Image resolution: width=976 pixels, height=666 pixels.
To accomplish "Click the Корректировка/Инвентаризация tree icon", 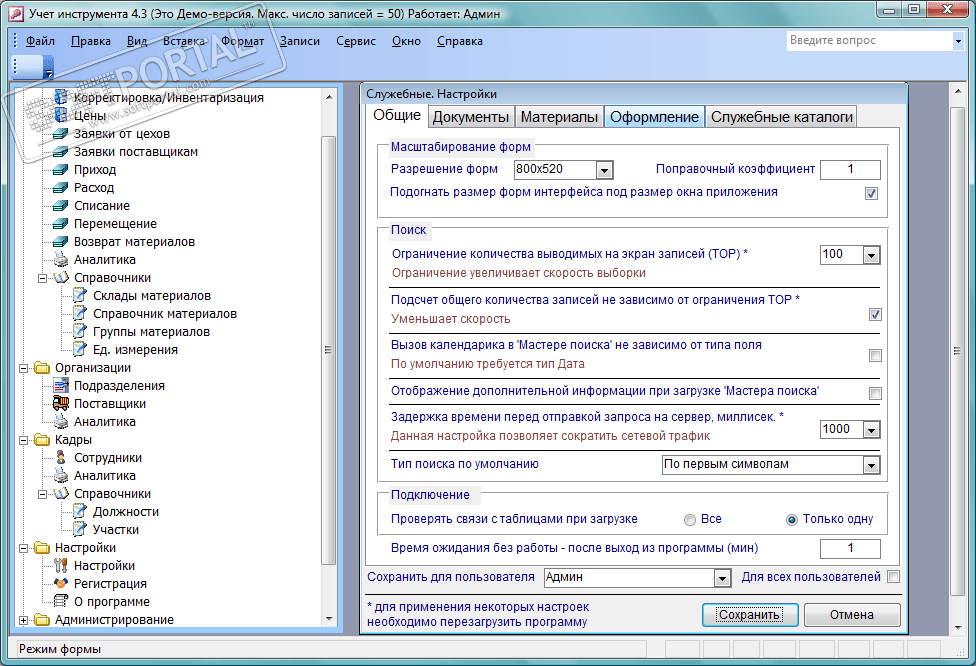I will tap(60, 97).
